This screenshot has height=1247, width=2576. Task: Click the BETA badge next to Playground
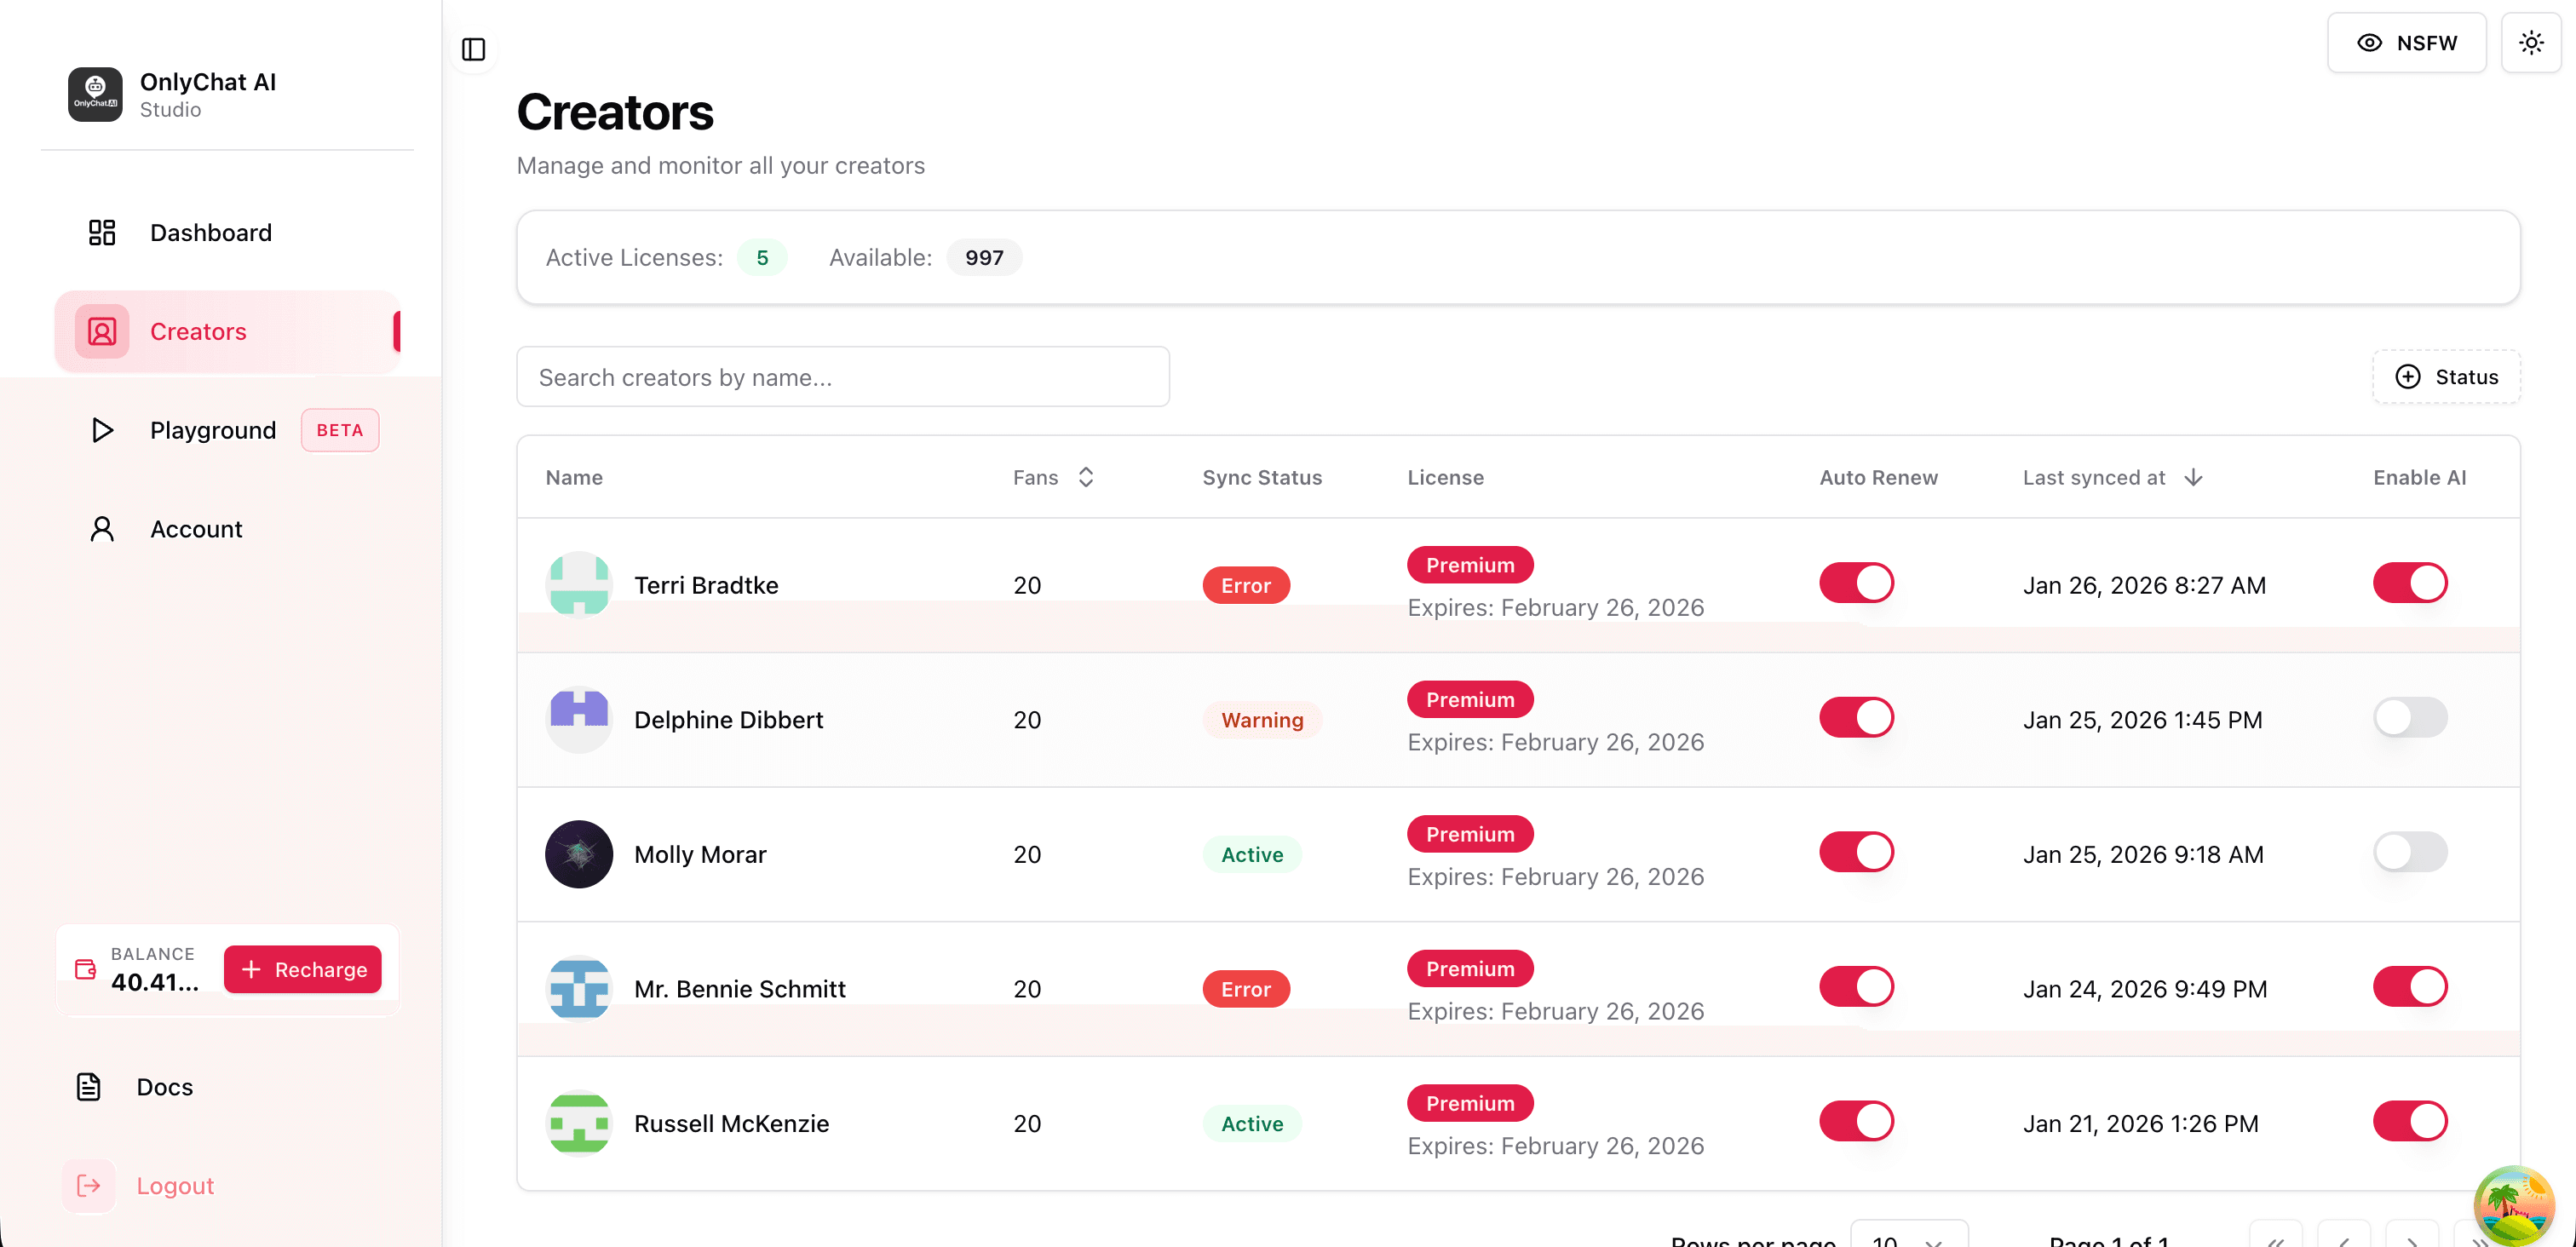pyautogui.click(x=340, y=430)
